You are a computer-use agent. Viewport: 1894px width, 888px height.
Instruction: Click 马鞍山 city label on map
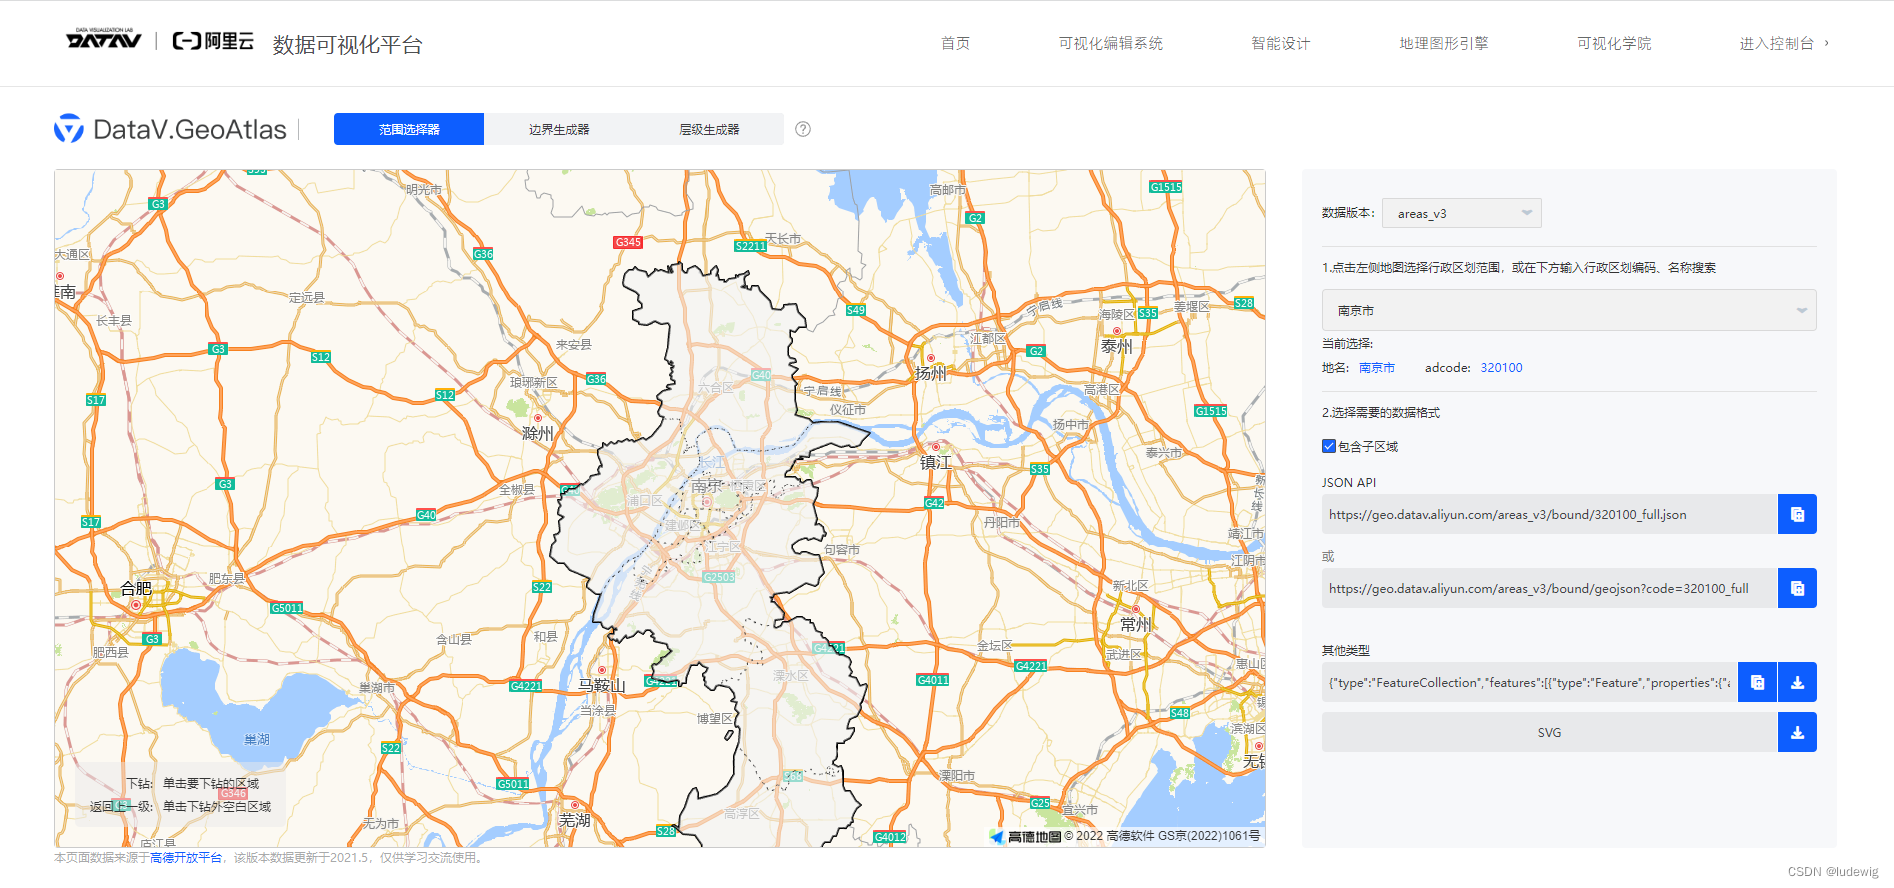tap(602, 685)
